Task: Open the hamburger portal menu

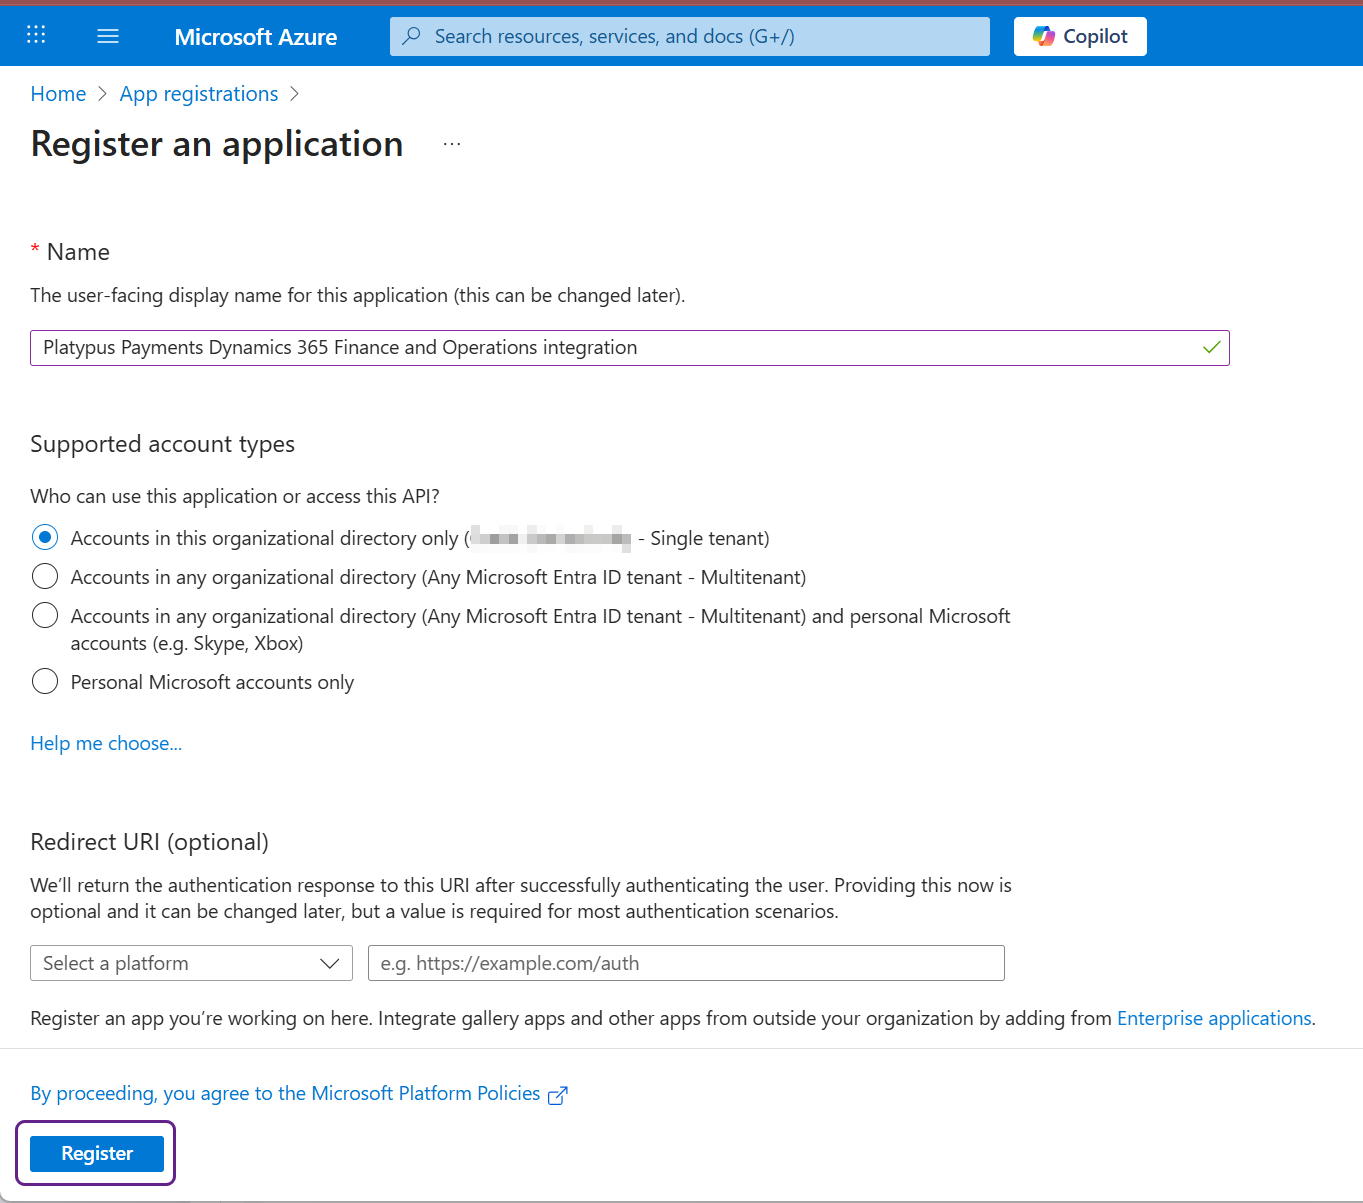Action: point(108,36)
